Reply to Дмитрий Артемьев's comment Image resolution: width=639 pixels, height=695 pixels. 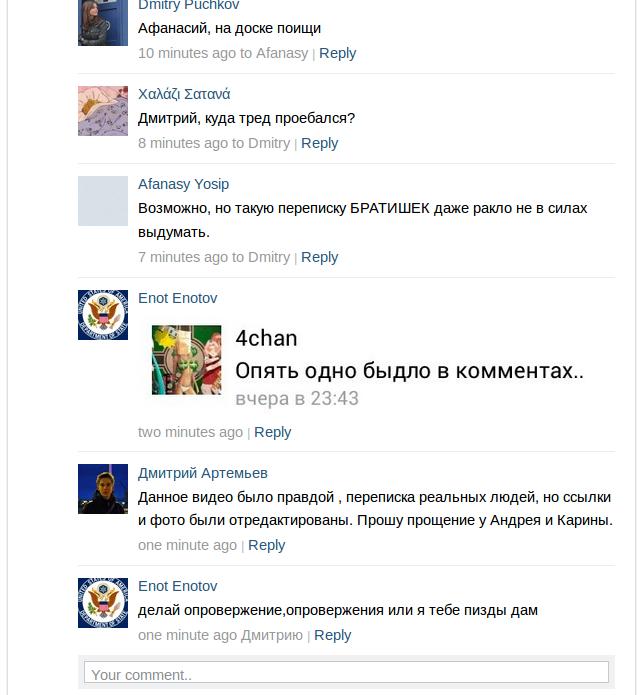pos(266,545)
